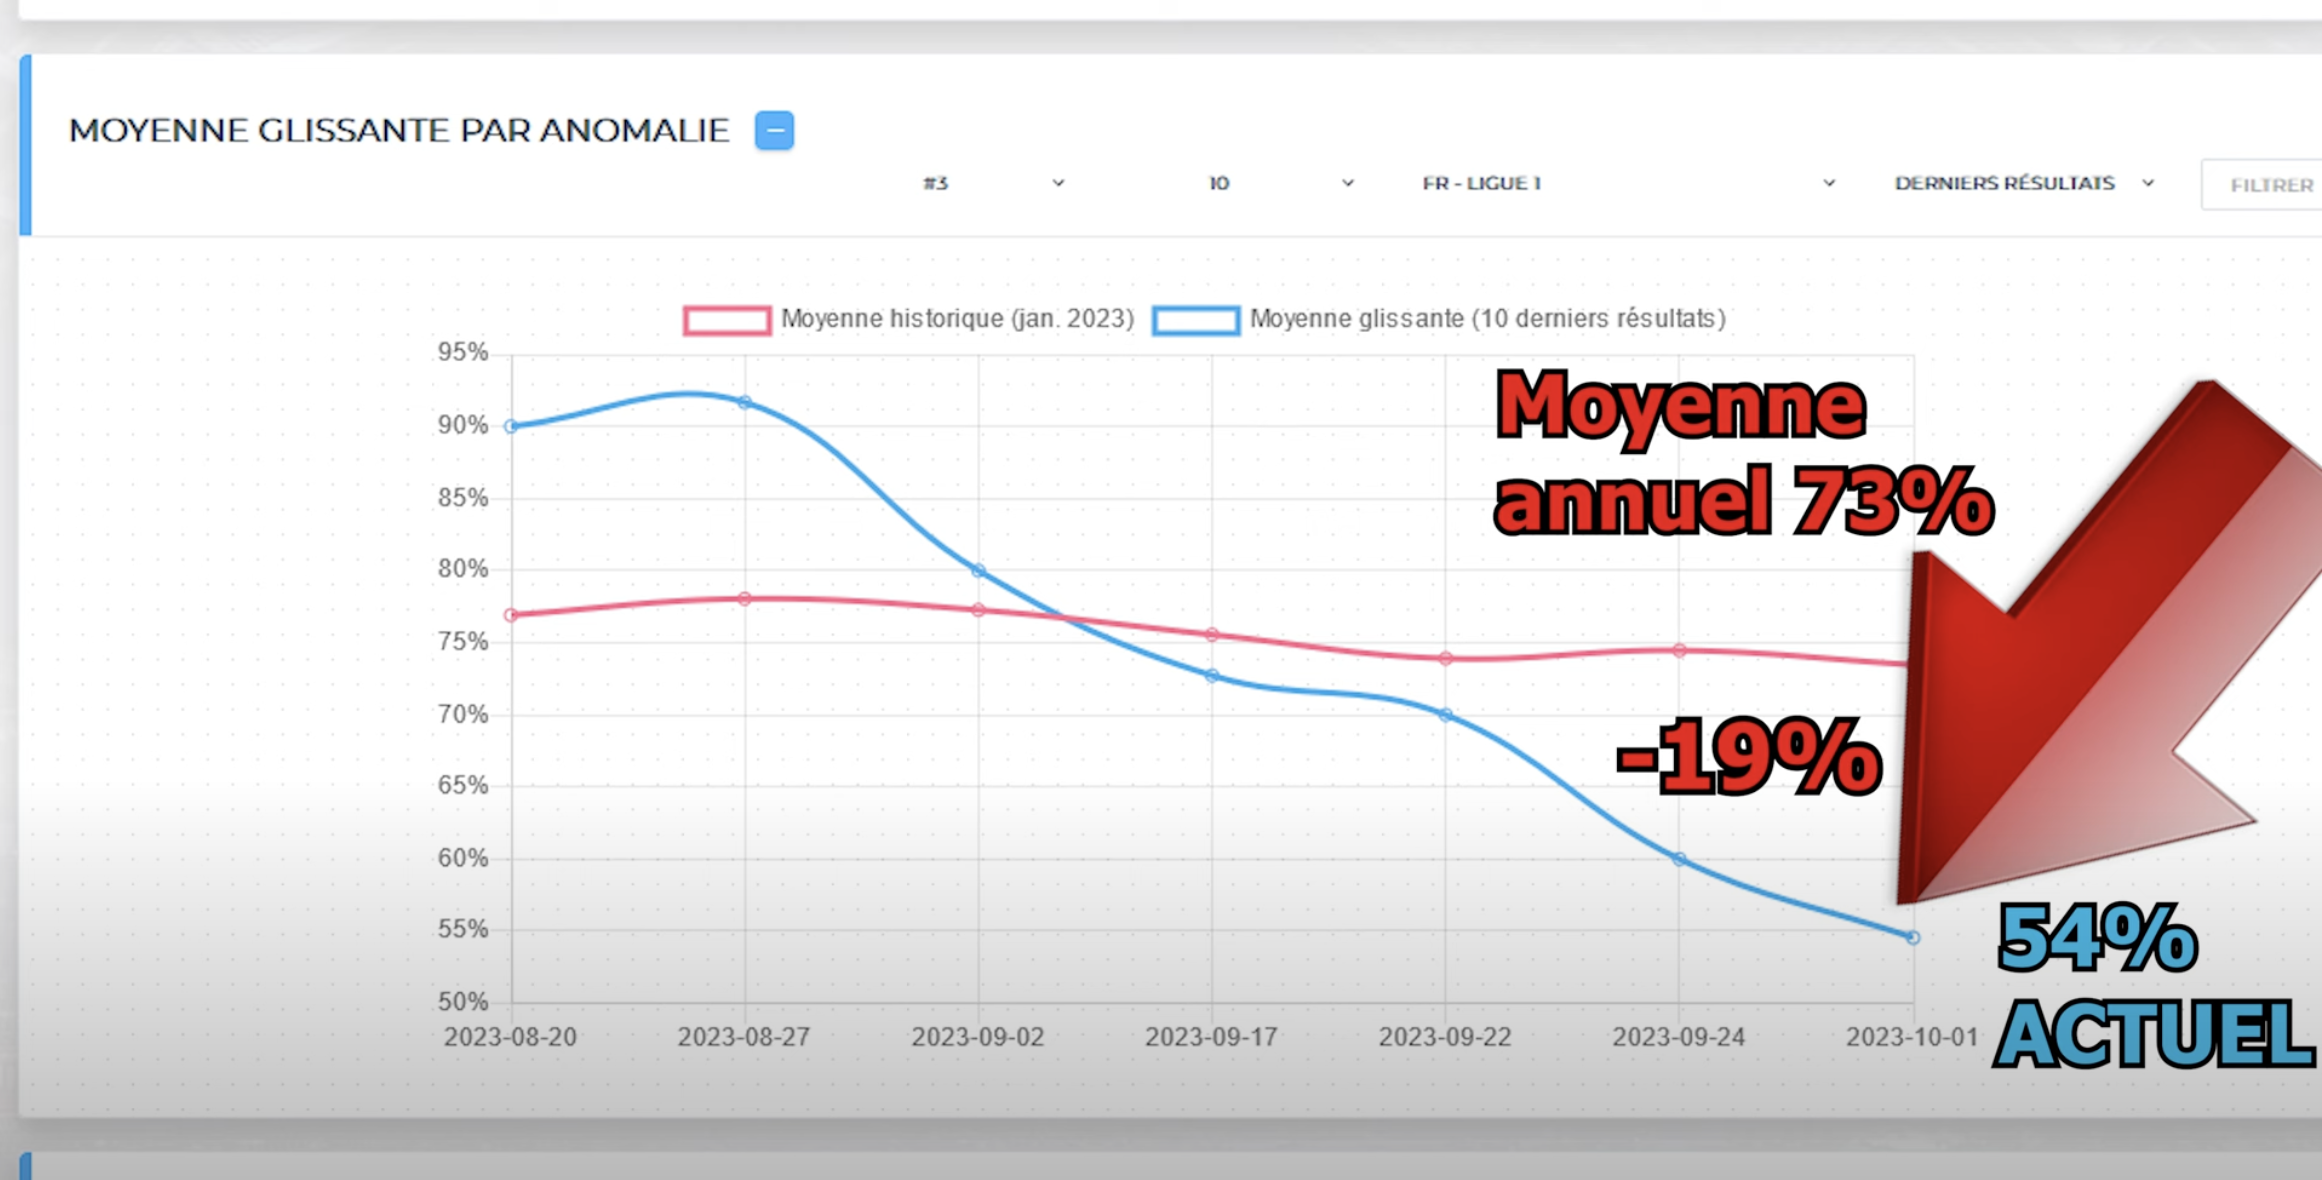
Task: Hide Moyenne glissante (10 derniers résultats) label
Action: 1487,319
